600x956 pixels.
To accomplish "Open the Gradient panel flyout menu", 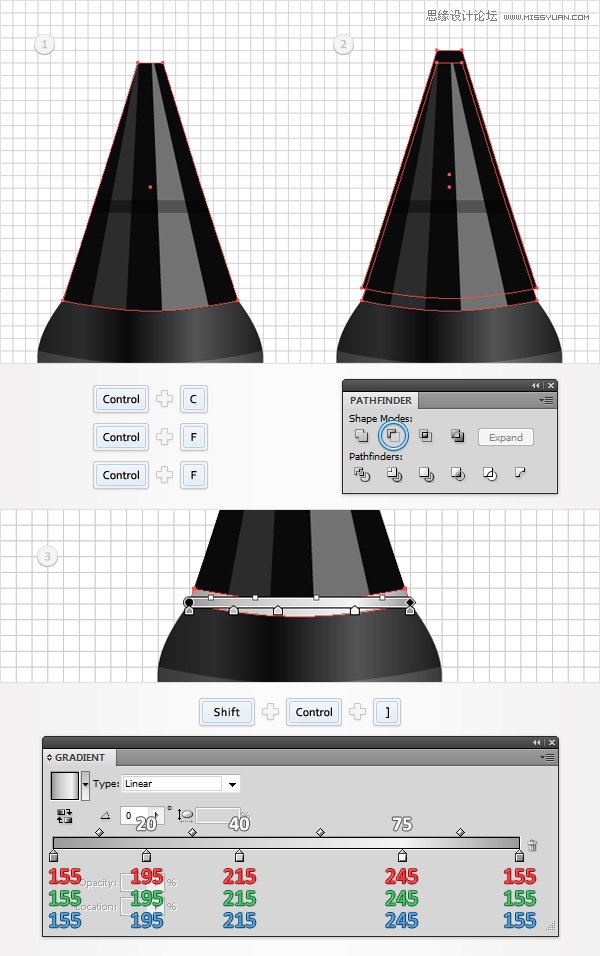I will pyautogui.click(x=547, y=757).
